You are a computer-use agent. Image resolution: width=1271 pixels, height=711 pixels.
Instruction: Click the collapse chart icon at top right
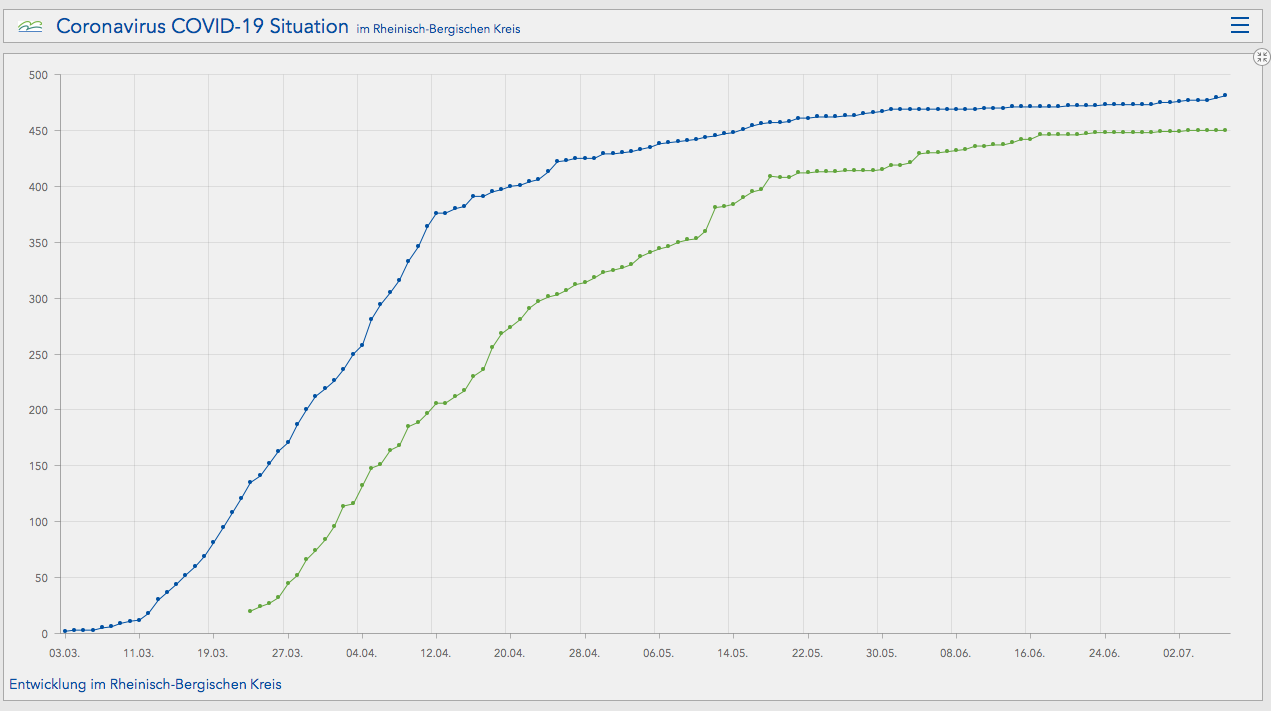(1261, 58)
